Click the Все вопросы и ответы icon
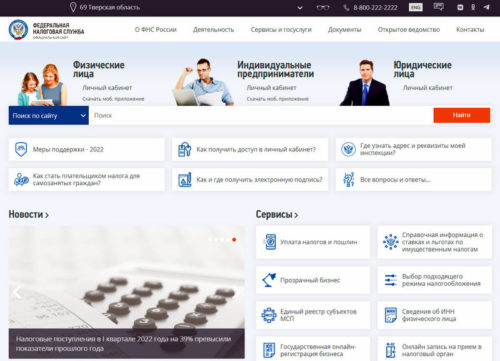This screenshot has height=361, width=500. 349,179
